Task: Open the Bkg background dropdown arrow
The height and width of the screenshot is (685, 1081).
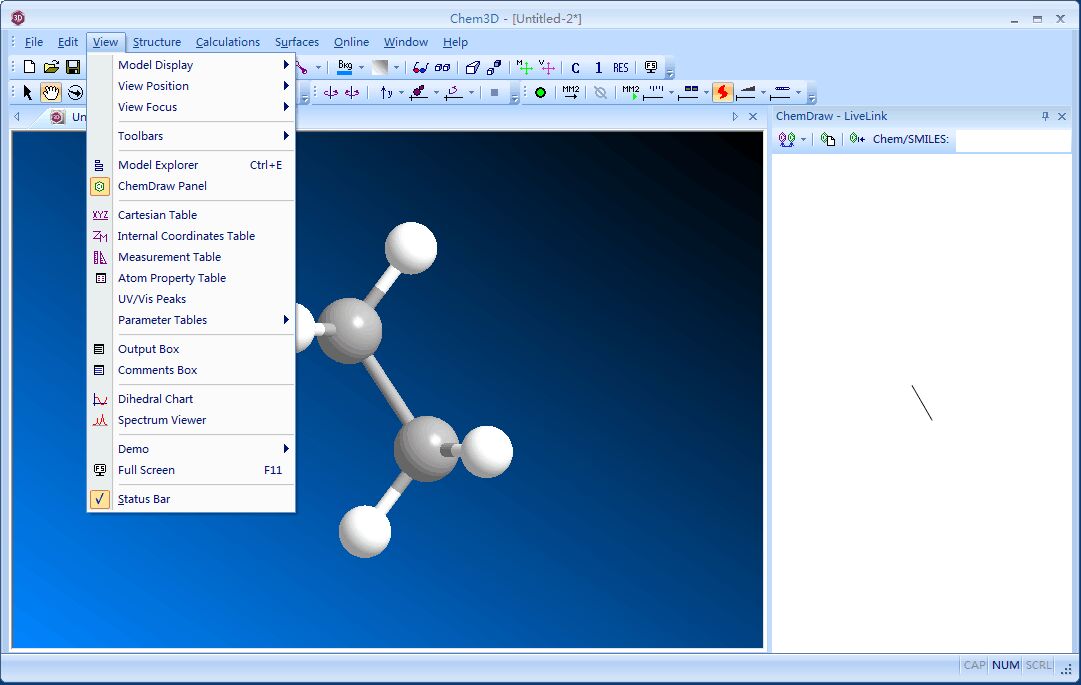Action: [361, 67]
